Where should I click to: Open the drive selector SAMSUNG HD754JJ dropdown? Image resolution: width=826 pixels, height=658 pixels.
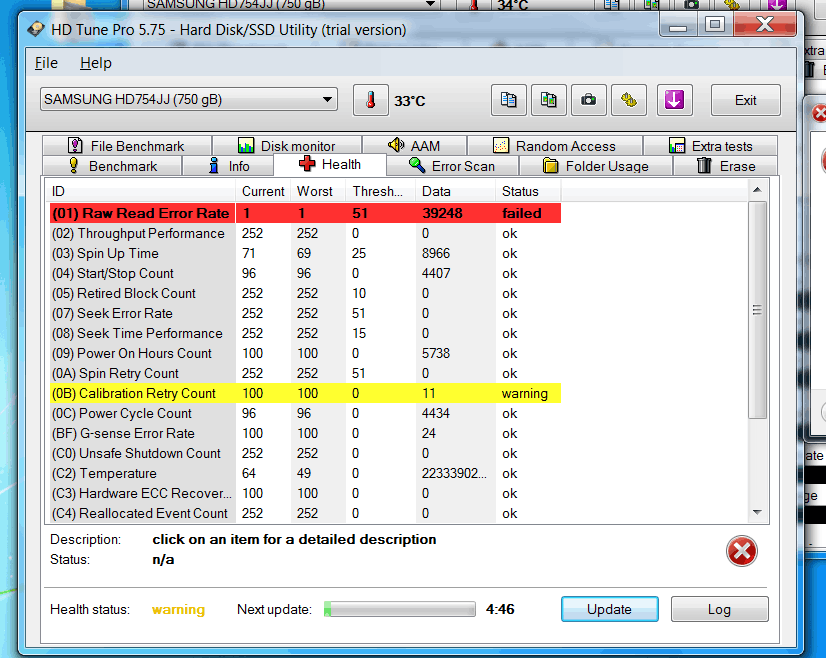tap(189, 99)
